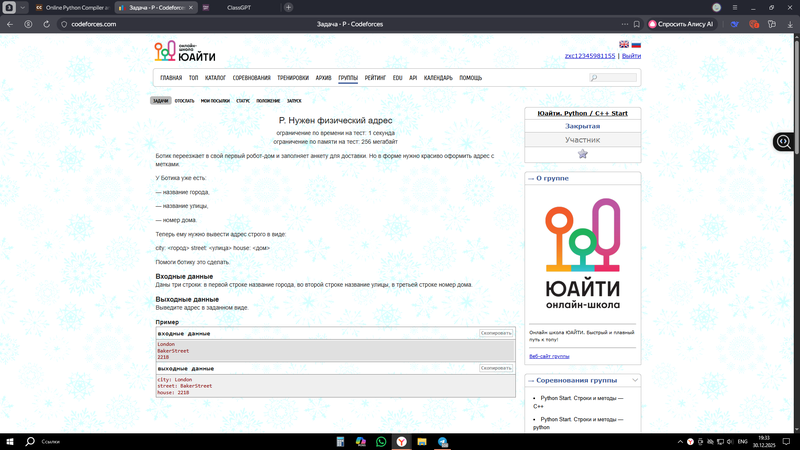Switch site language to English flag
The image size is (800, 450).
(x=624, y=44)
